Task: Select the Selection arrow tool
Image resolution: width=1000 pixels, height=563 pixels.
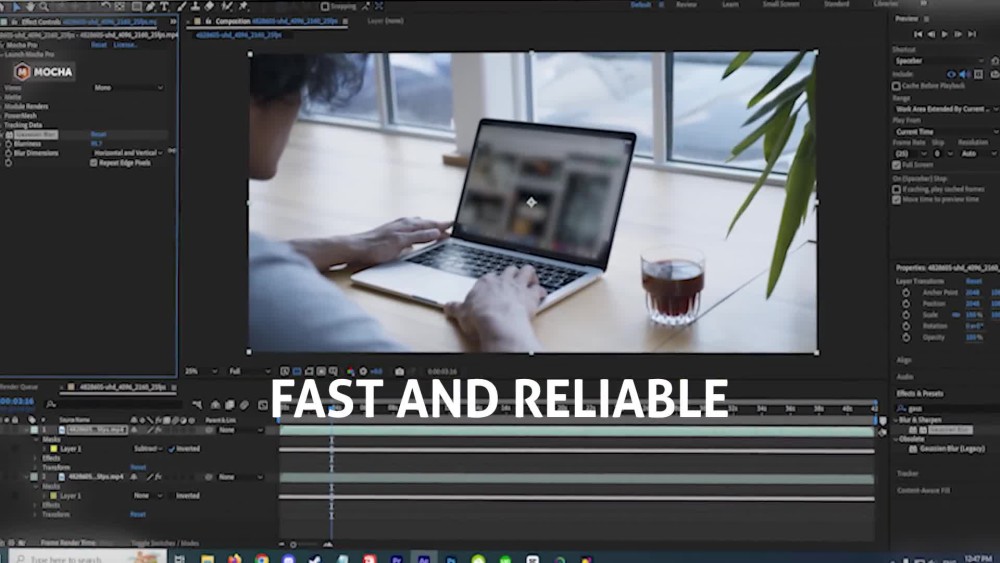Action: (x=17, y=6)
